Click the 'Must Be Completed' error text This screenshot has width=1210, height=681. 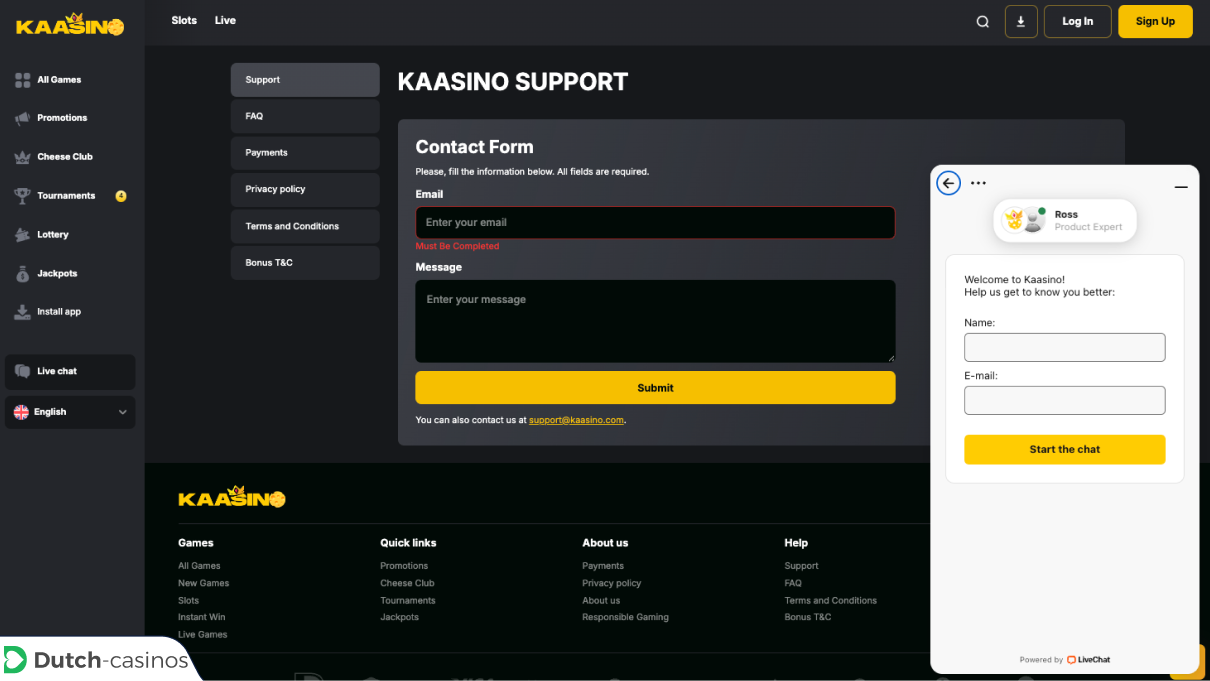coord(457,246)
